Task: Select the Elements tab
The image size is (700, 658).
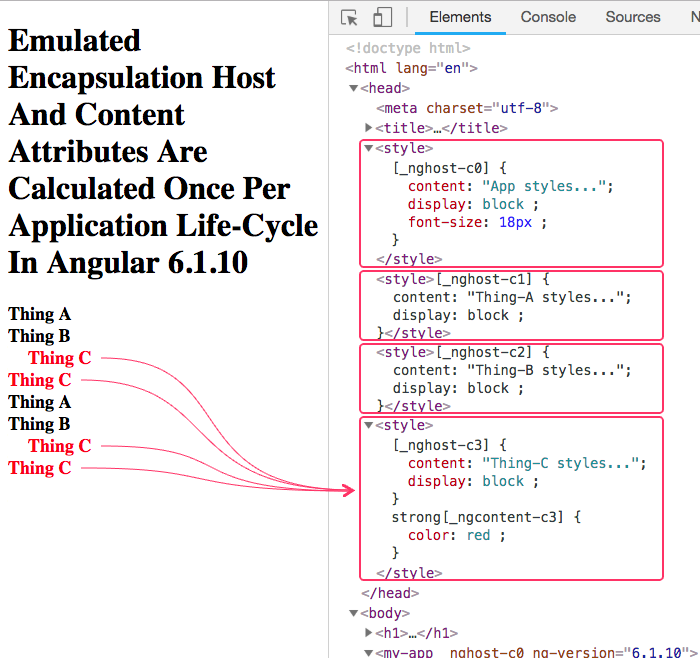Action: click(x=460, y=17)
